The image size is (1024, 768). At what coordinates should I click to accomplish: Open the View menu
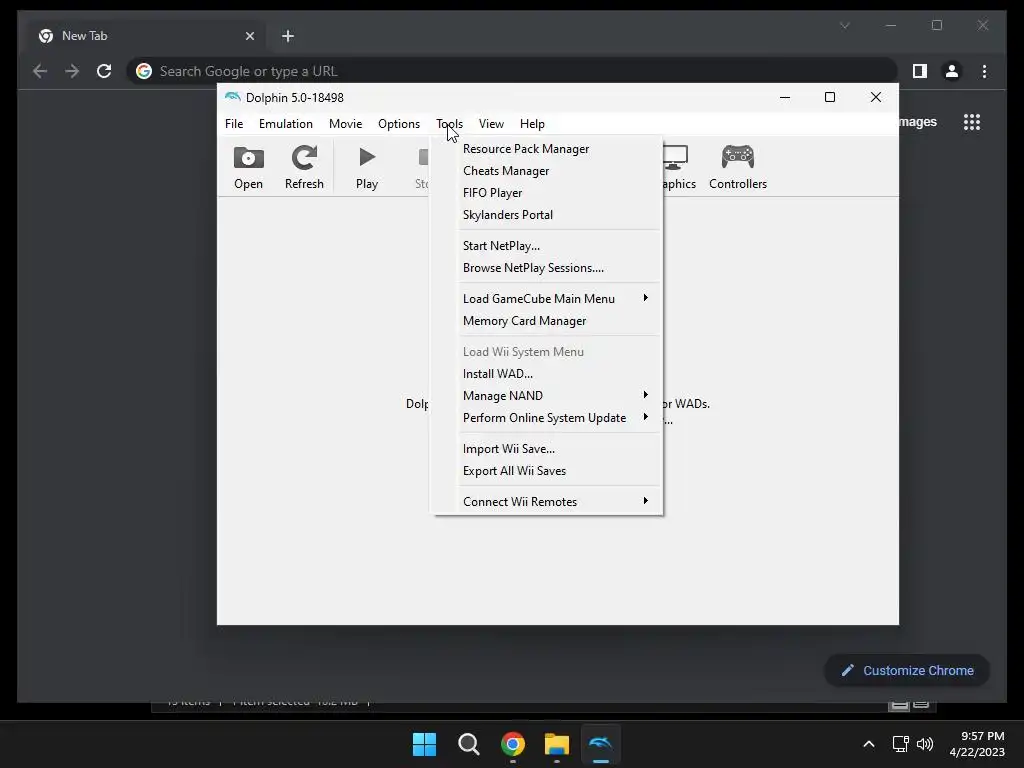click(x=491, y=124)
